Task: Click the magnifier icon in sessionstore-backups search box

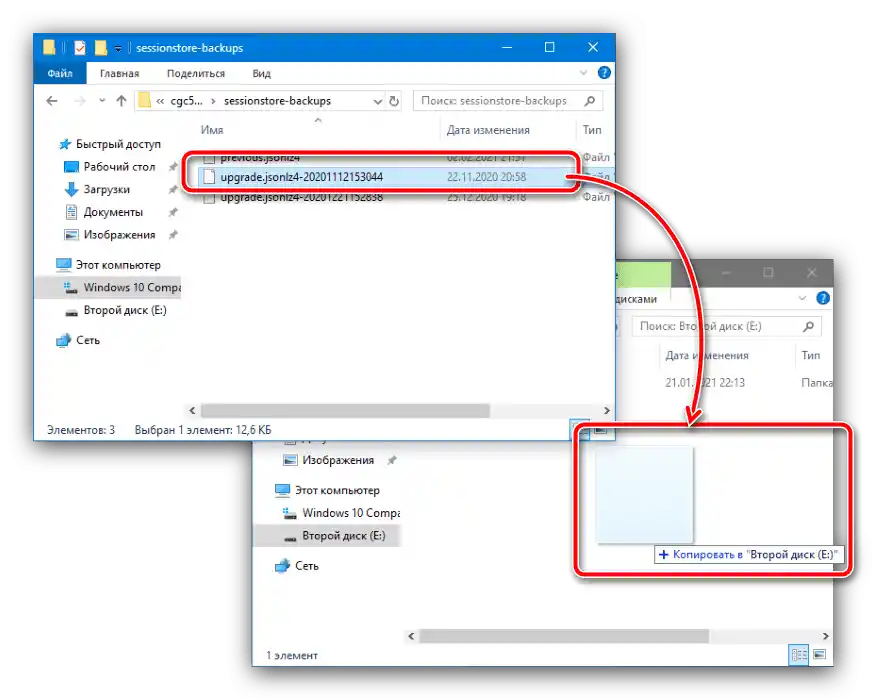Action: point(590,101)
